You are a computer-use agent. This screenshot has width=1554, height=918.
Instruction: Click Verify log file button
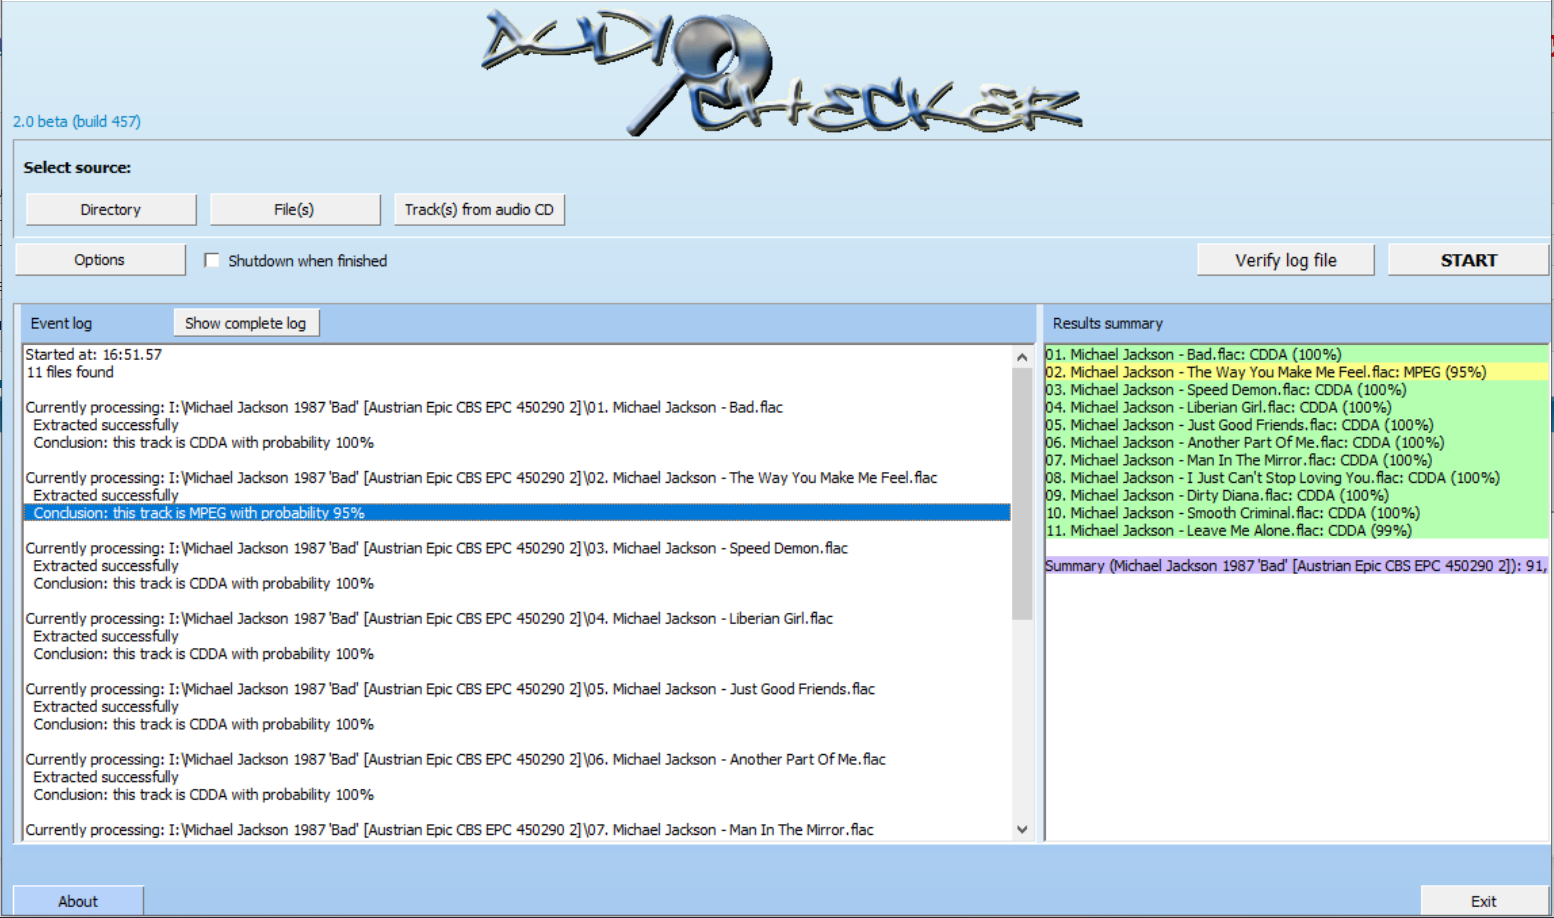pos(1285,260)
